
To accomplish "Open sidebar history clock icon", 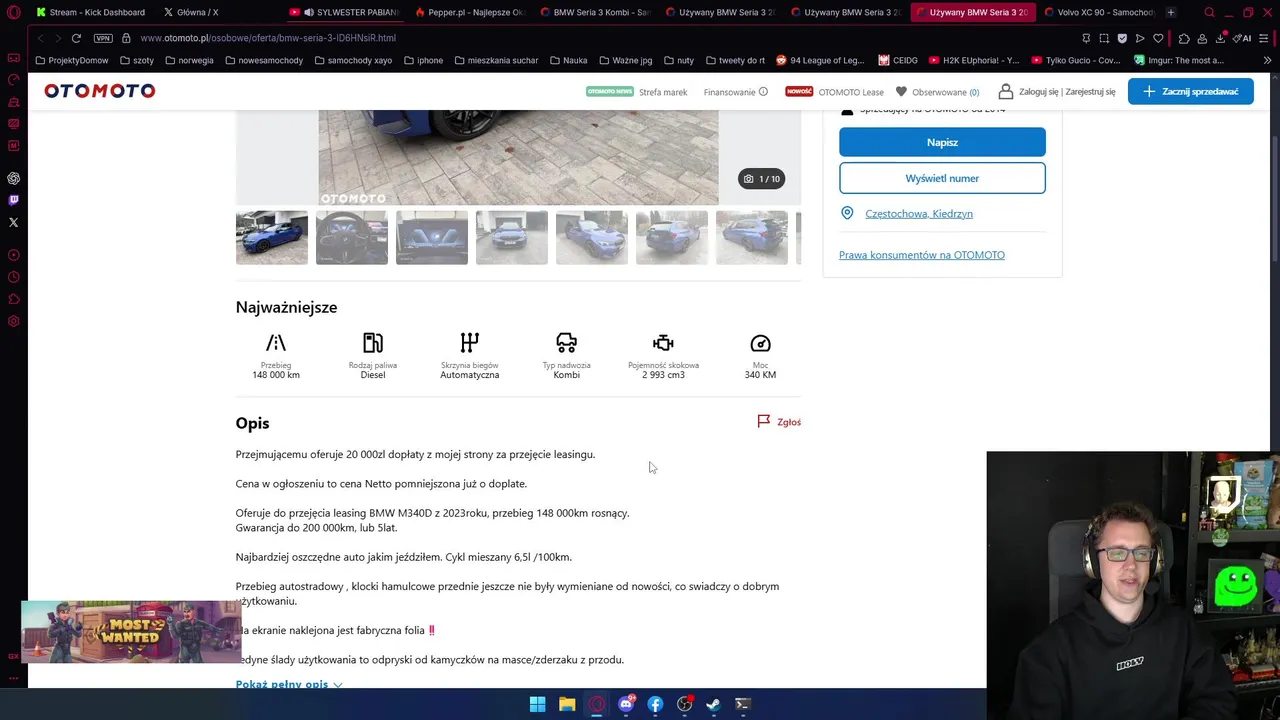I will [x=14, y=277].
